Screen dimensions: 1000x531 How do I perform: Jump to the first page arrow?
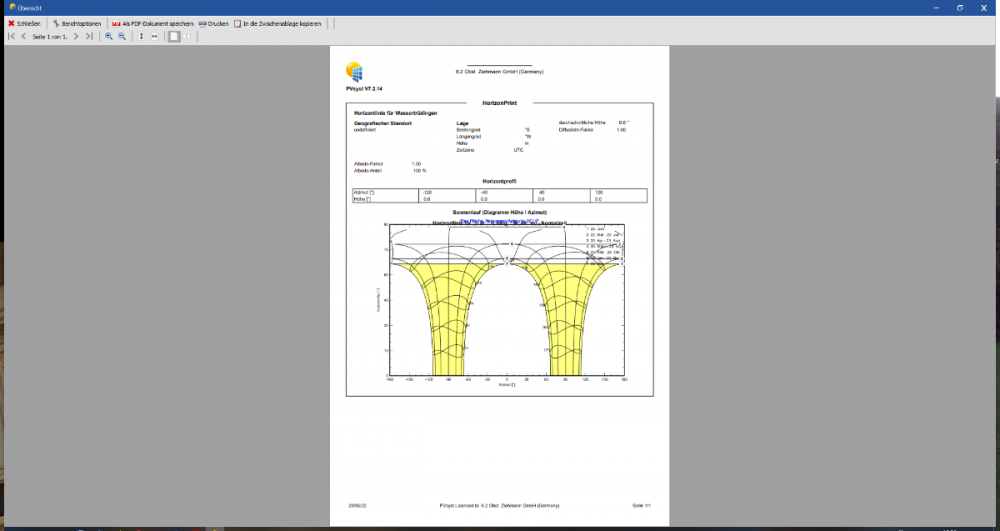tap(11, 36)
